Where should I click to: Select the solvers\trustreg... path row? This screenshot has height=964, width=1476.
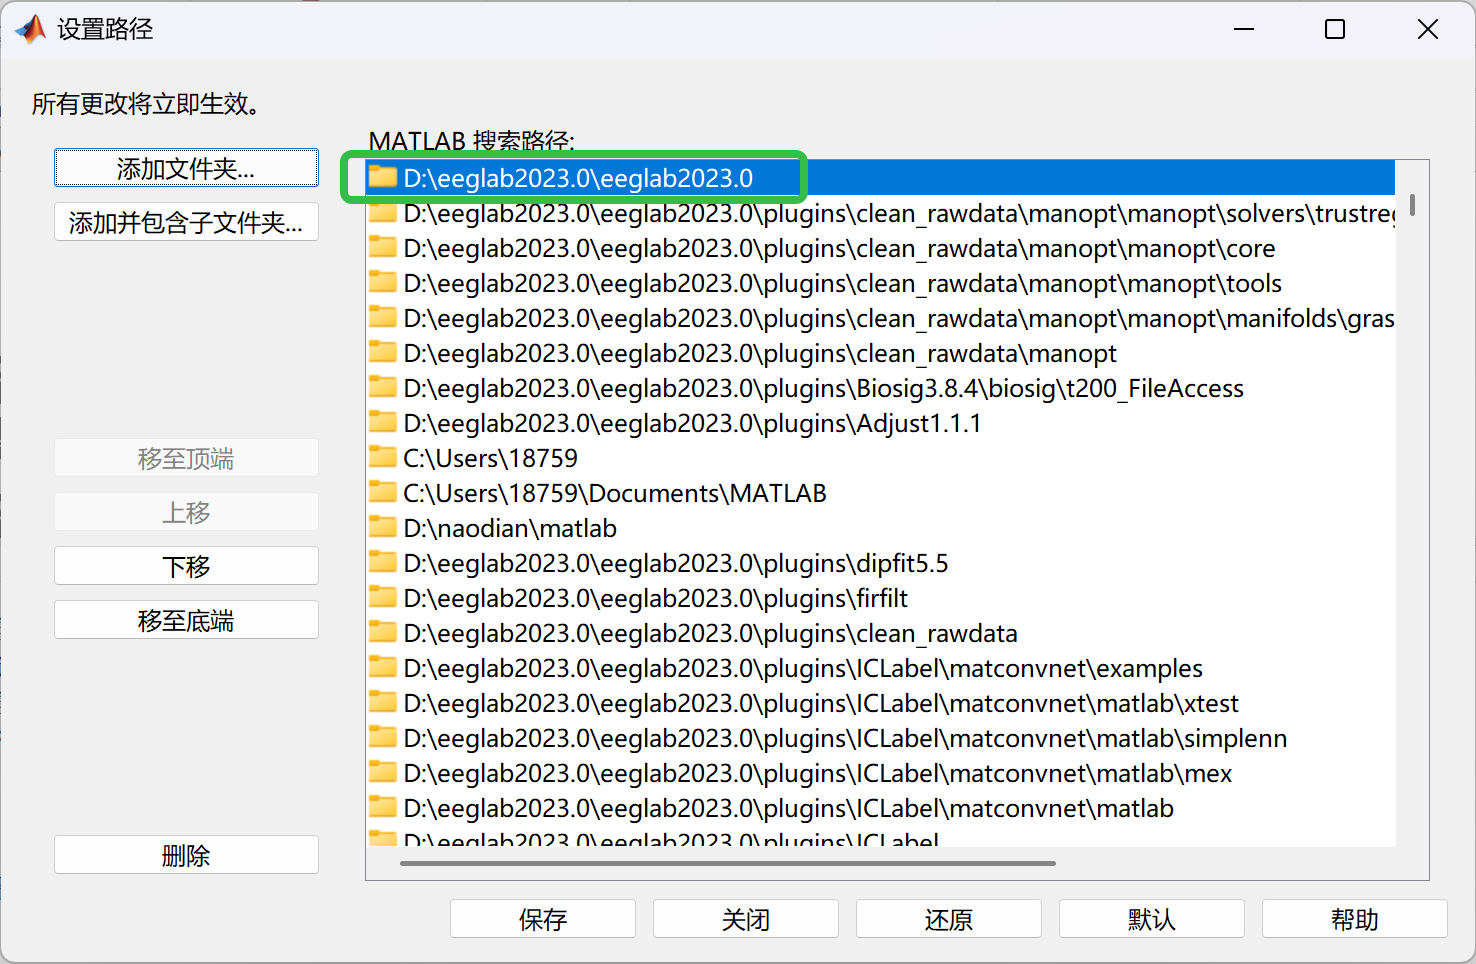pos(881,213)
